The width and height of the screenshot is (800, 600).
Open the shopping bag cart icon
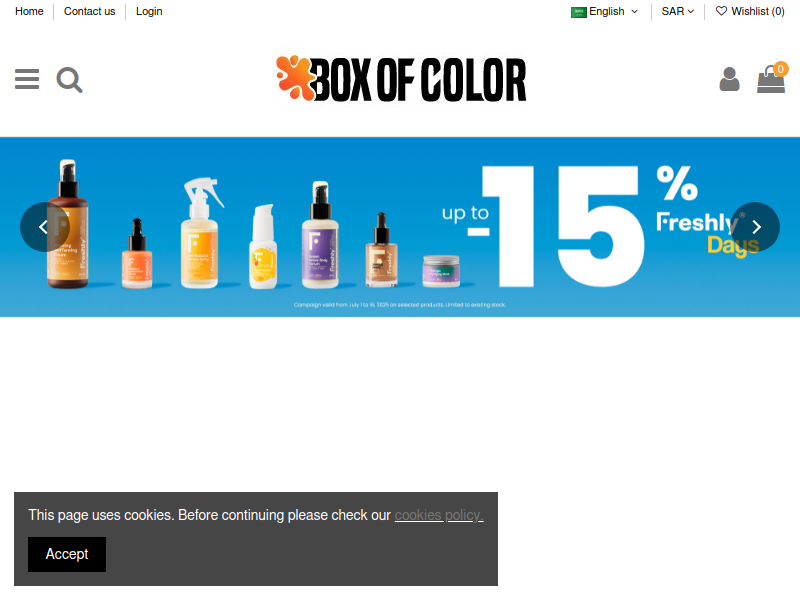[770, 80]
